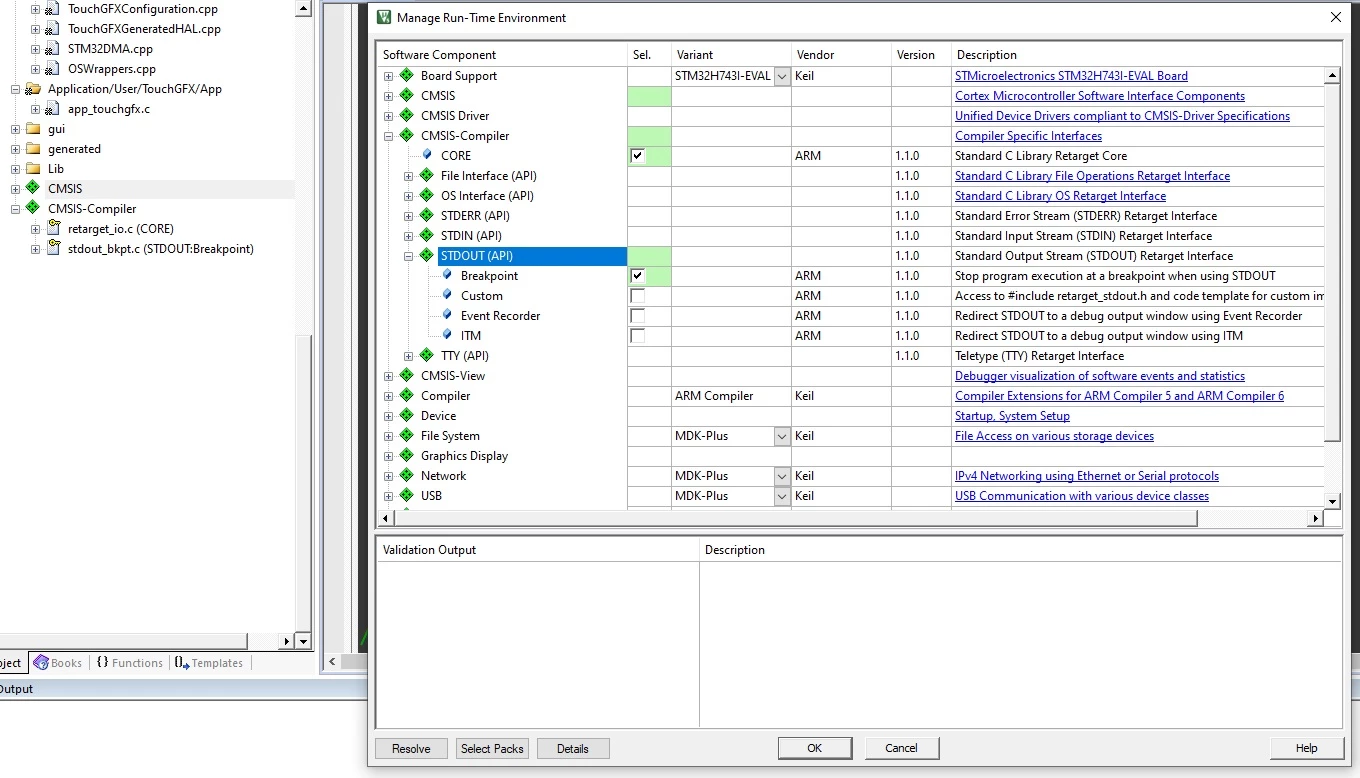Click the USB component diamond icon
The width and height of the screenshot is (1360, 778).
point(406,495)
